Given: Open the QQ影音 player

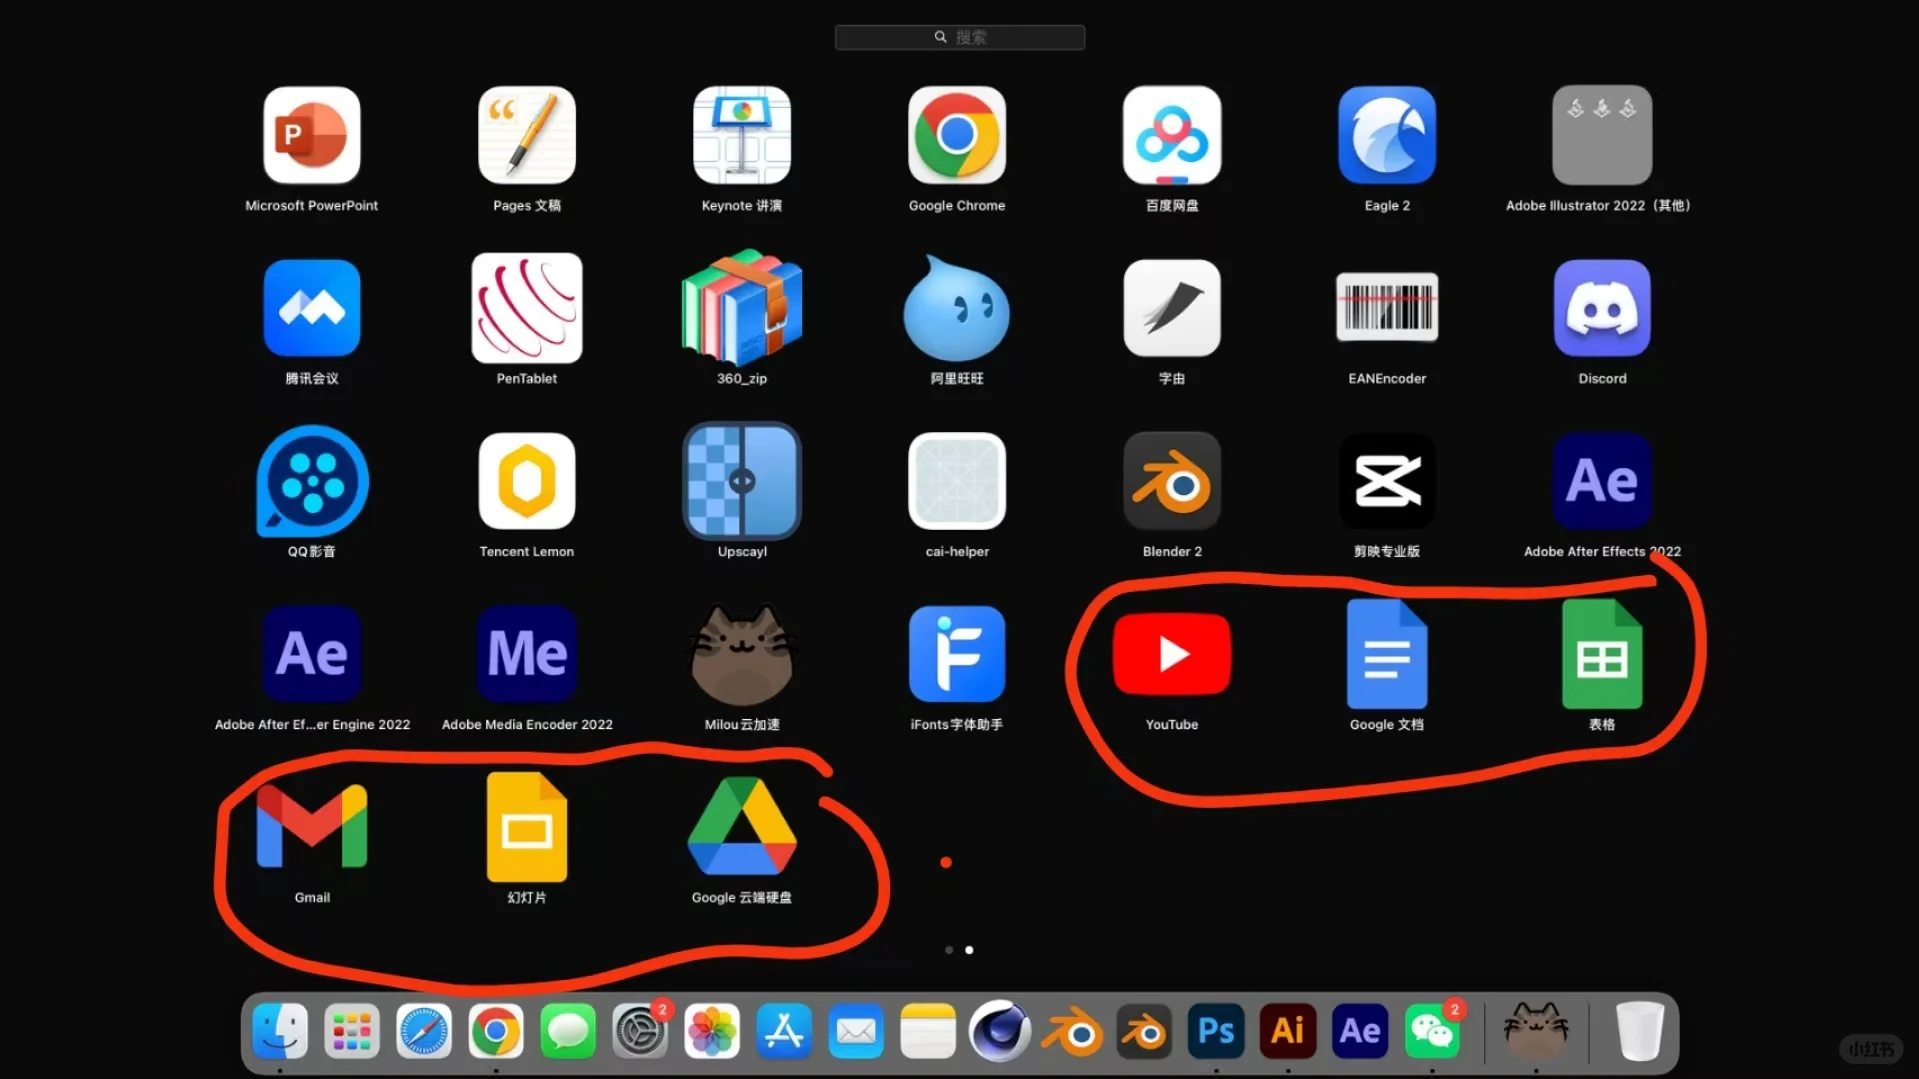Looking at the screenshot, I should (x=312, y=482).
